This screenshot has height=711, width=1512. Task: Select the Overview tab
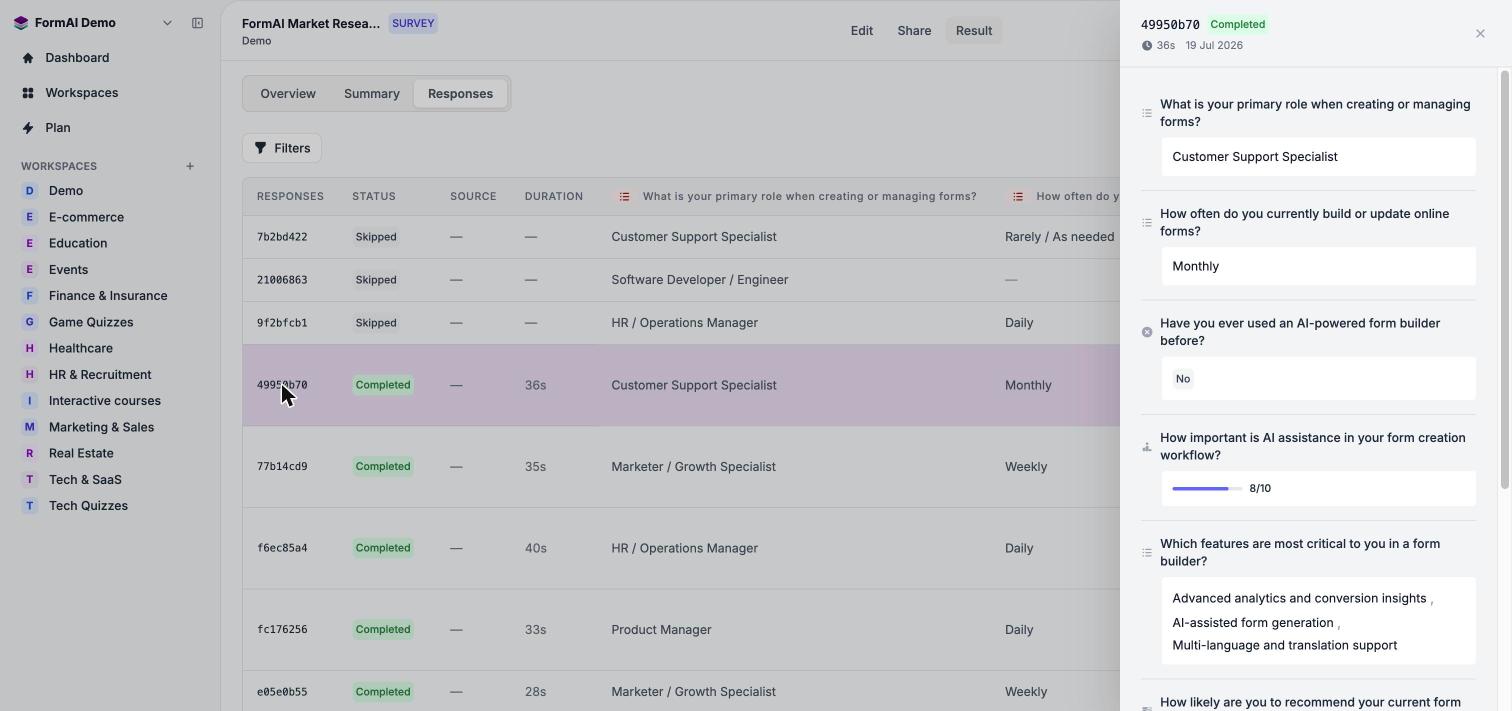coord(288,94)
